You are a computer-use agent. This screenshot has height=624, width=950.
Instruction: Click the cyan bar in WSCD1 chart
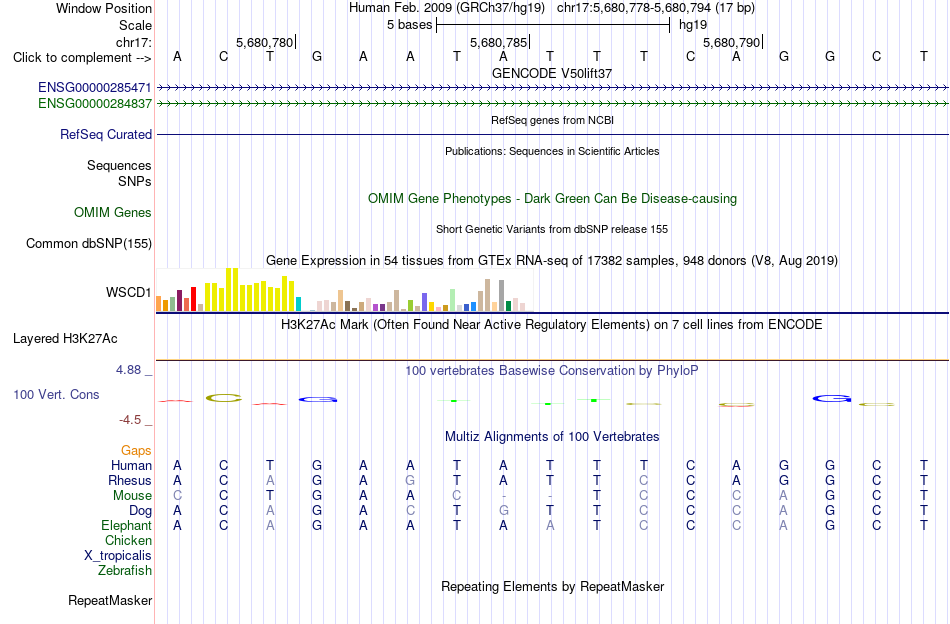tap(298, 304)
